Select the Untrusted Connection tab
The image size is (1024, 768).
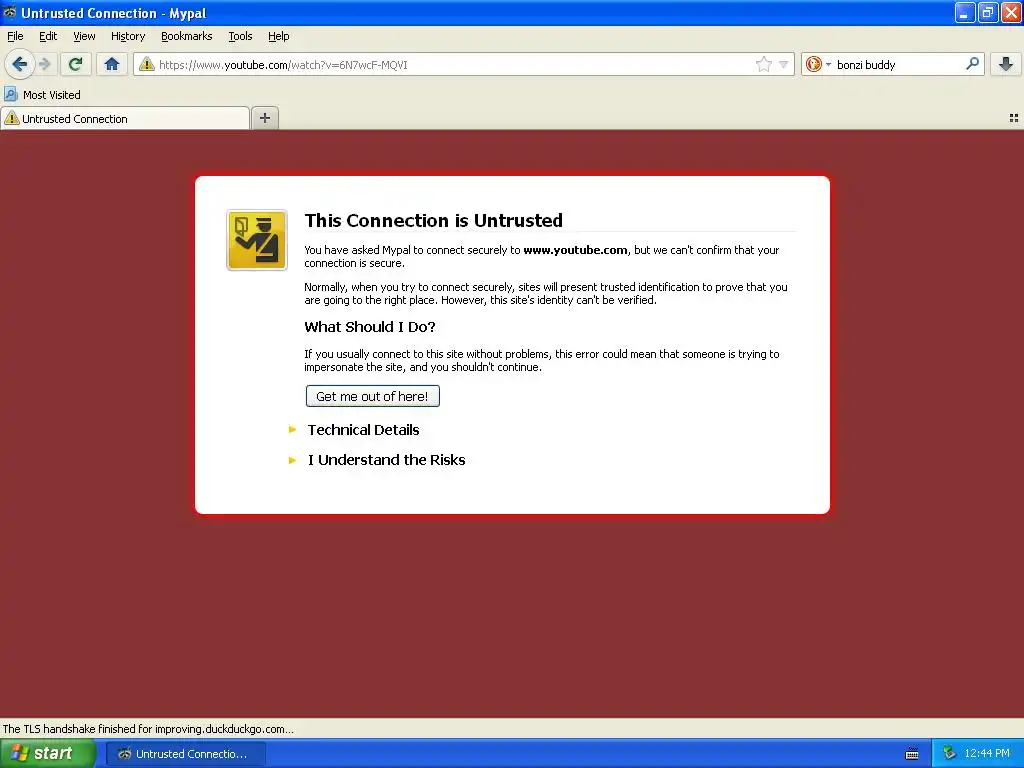pos(125,118)
